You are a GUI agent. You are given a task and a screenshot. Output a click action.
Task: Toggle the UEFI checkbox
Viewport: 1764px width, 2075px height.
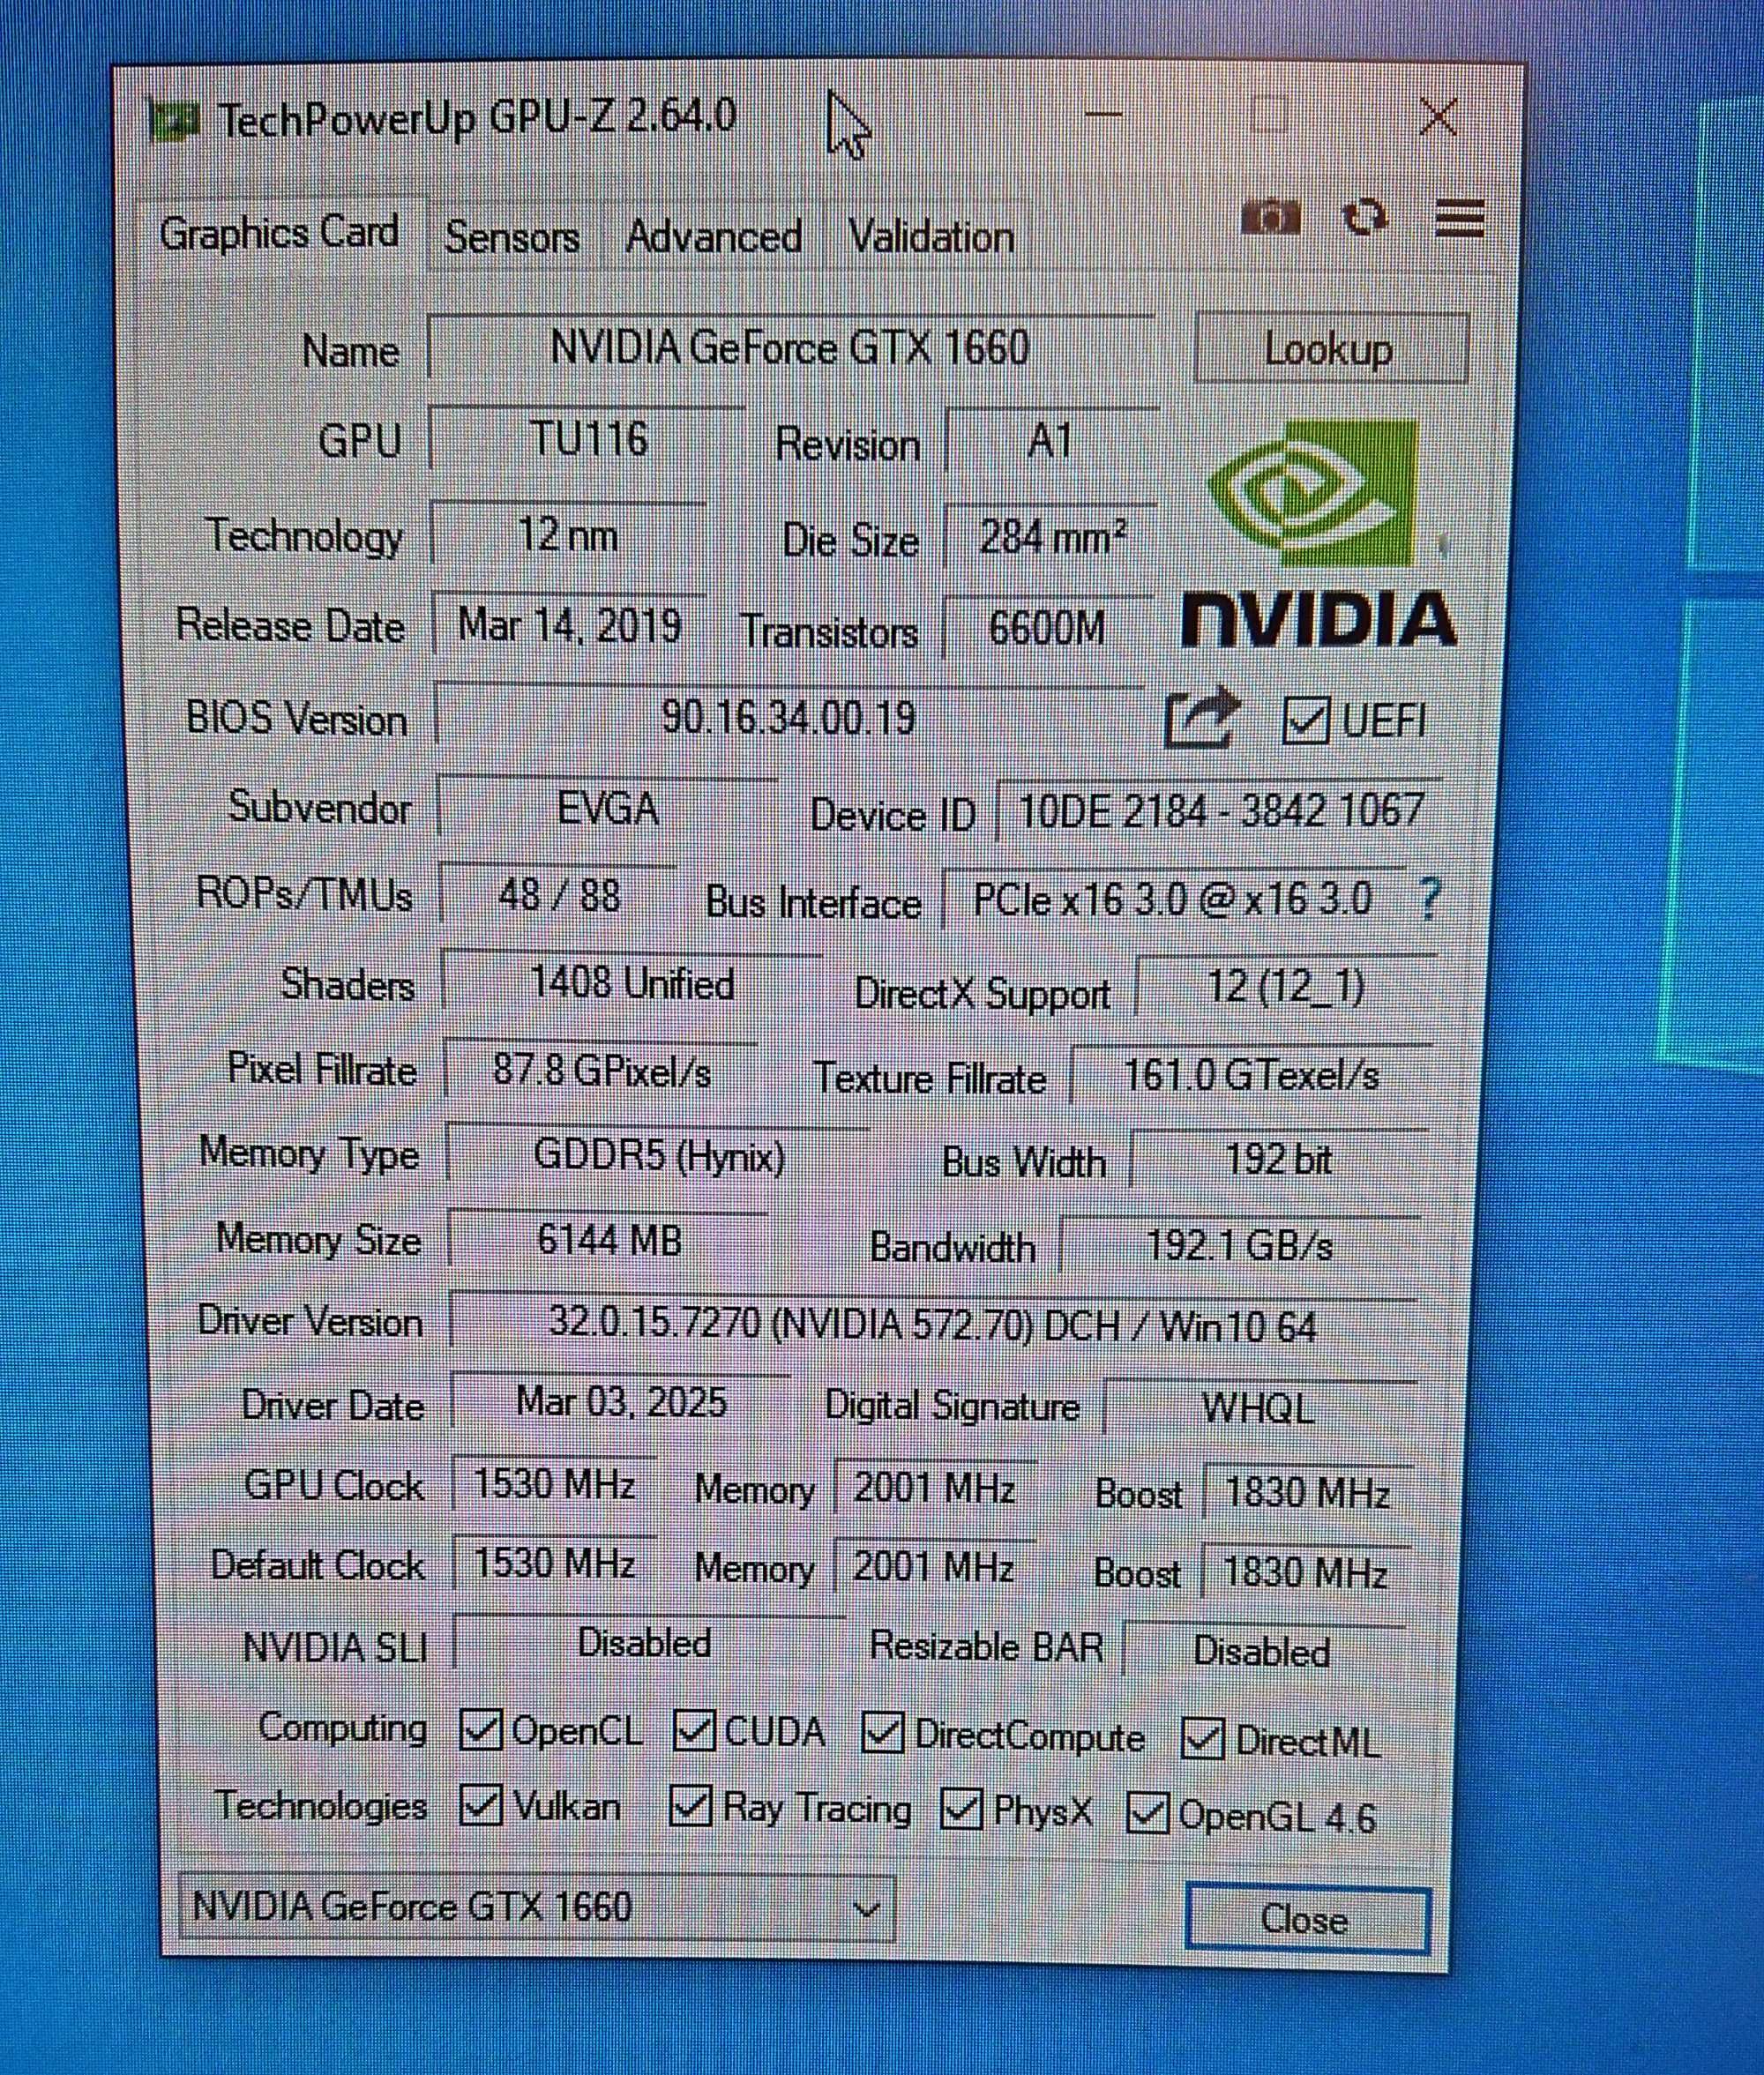coord(1306,720)
